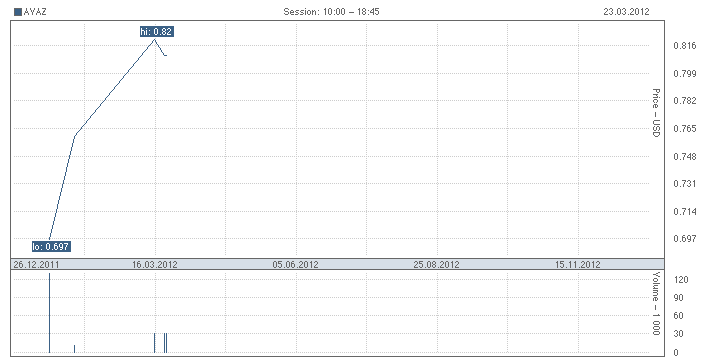Click the Session: 10:00 – 18:45 text
Viewport: 718px width, 360px height.
(331, 12)
